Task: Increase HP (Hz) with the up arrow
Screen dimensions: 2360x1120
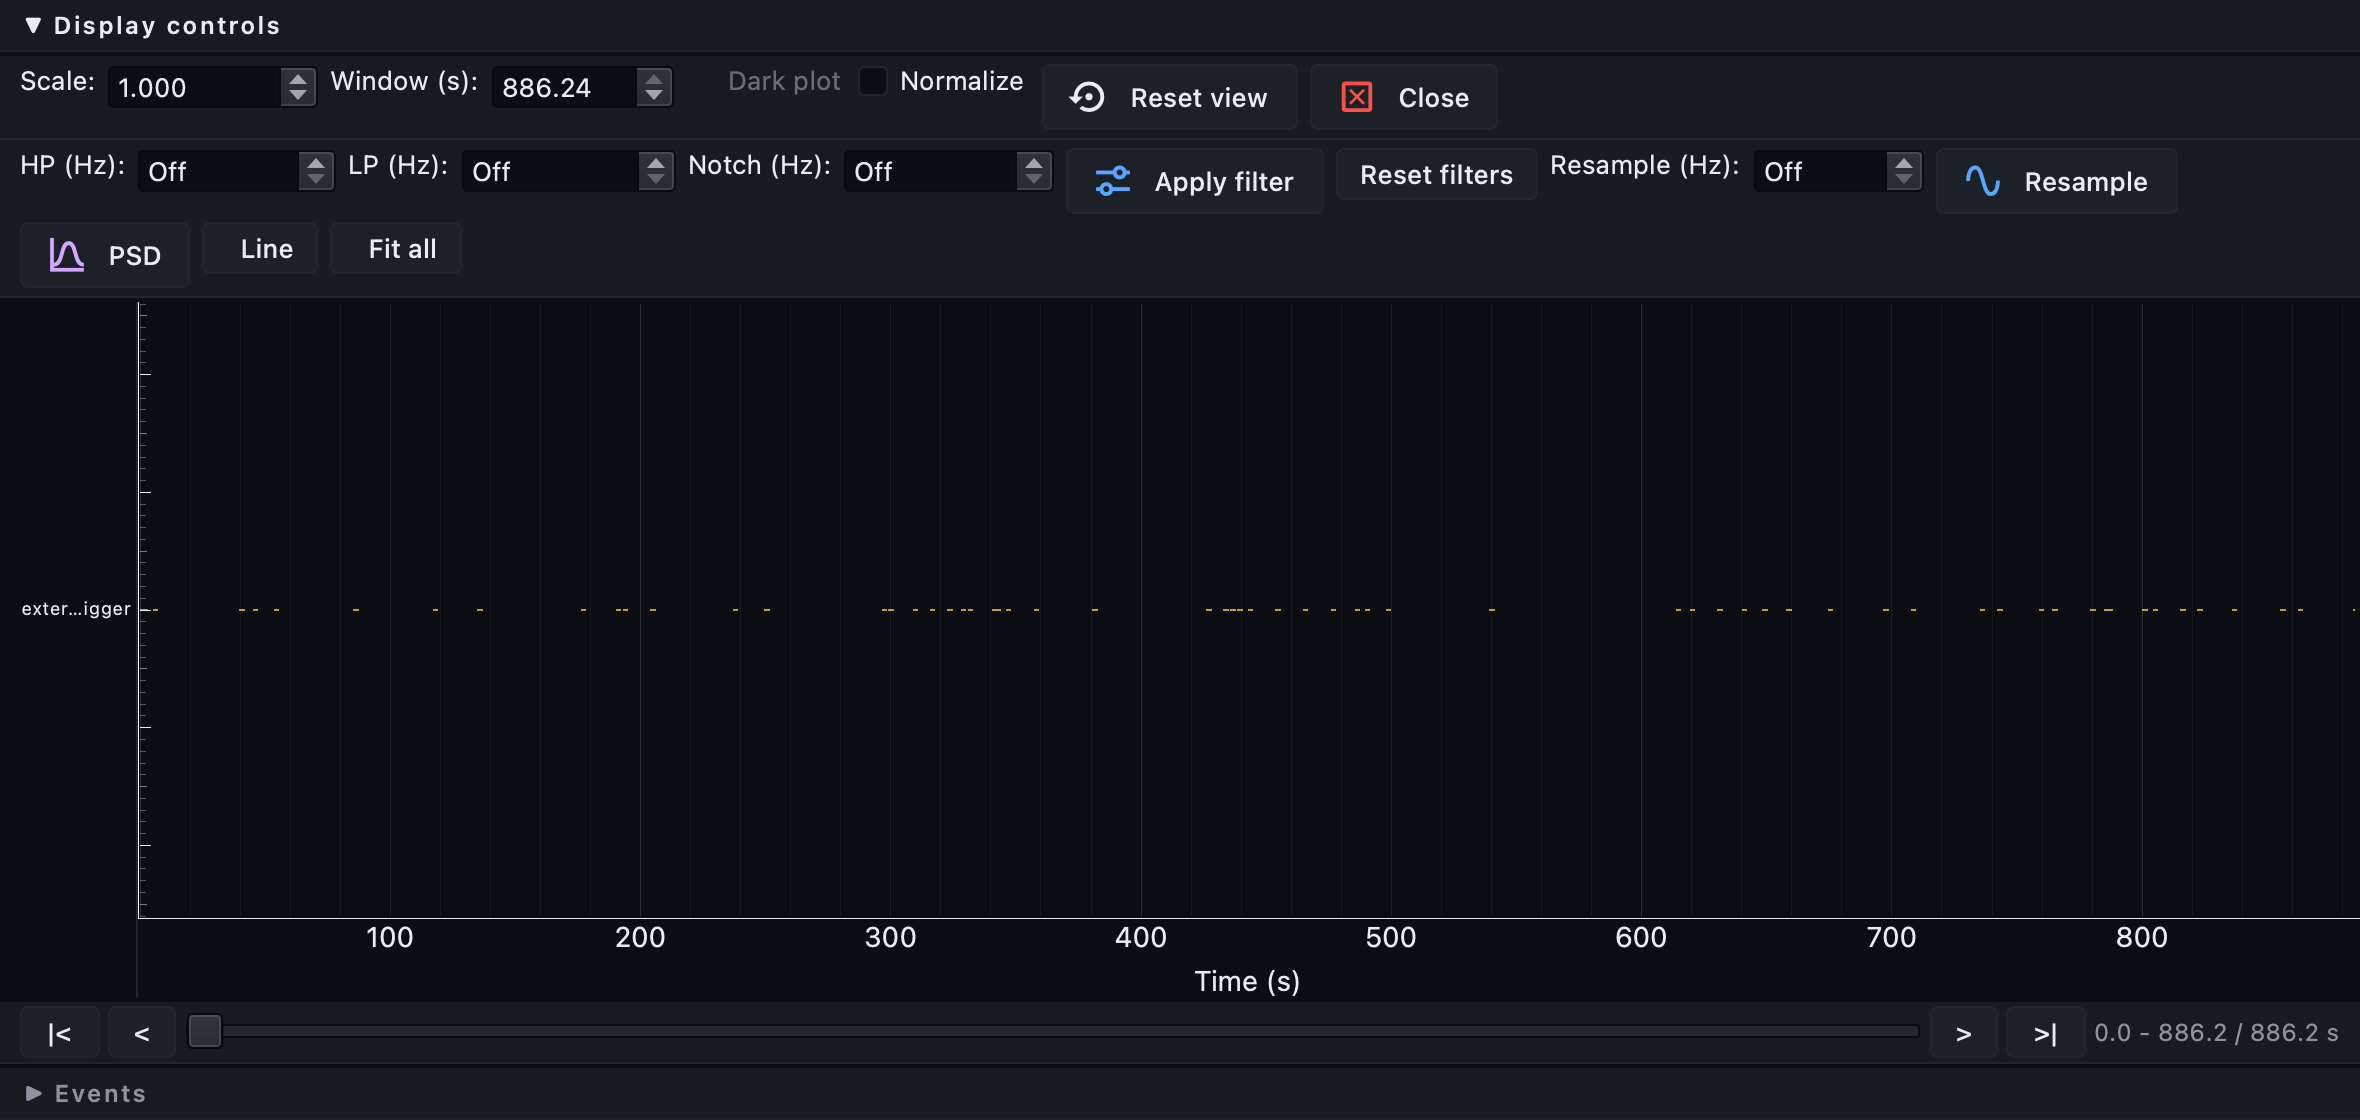Action: pos(316,162)
